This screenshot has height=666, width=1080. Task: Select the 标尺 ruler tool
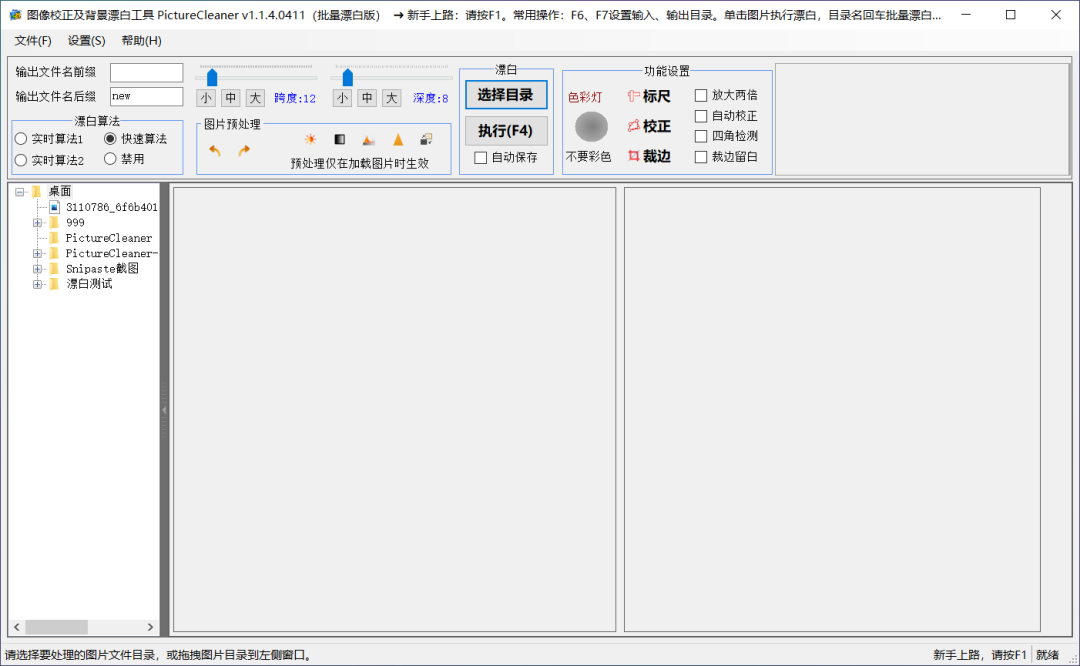649,96
